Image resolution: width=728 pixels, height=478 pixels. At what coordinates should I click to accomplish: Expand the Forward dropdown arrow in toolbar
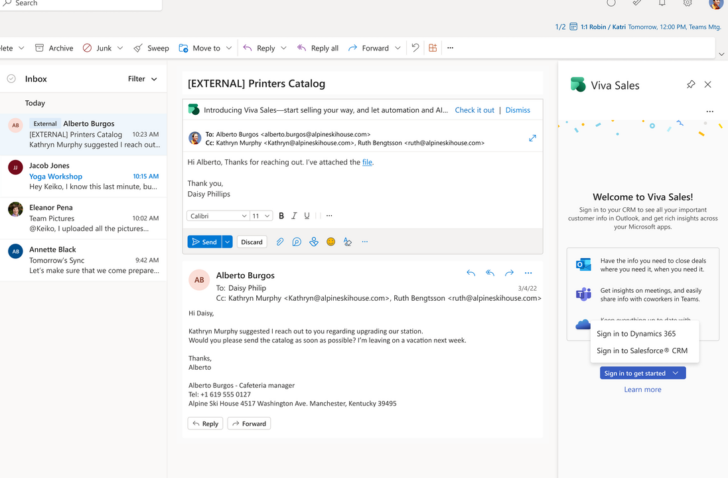point(398,48)
